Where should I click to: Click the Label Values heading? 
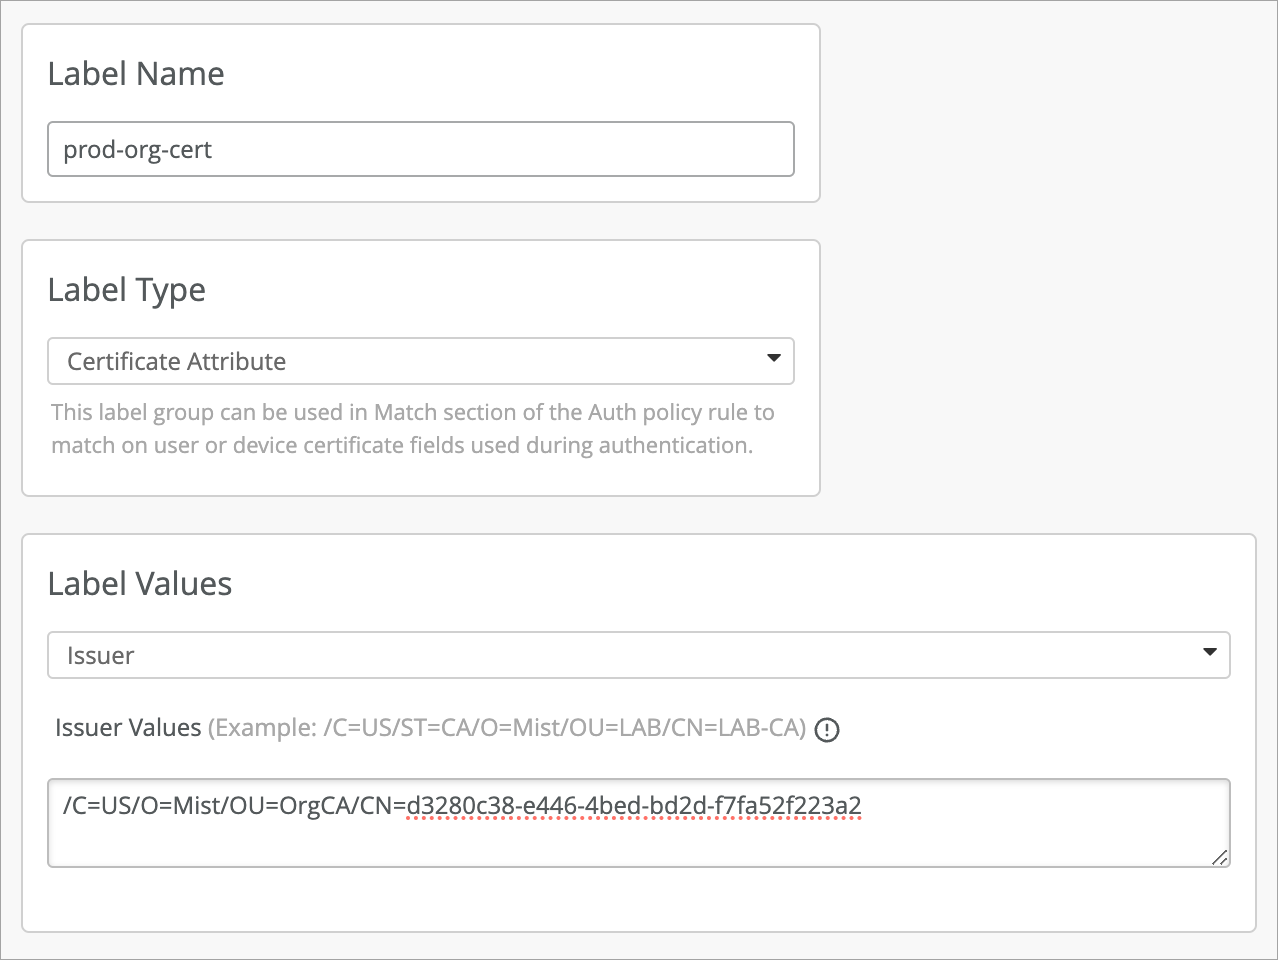point(140,584)
